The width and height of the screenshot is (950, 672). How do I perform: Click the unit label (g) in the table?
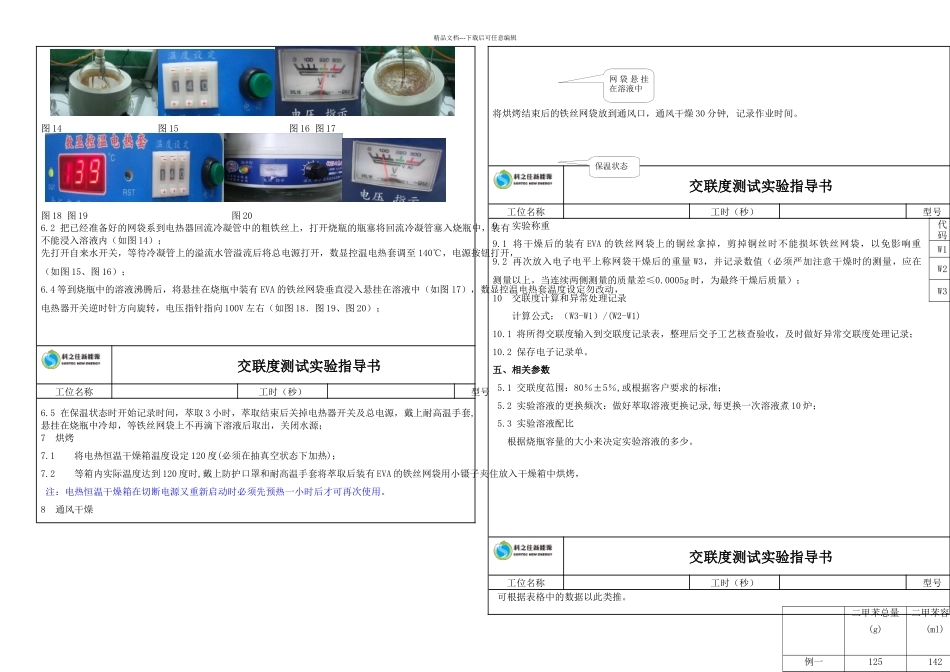875,629
